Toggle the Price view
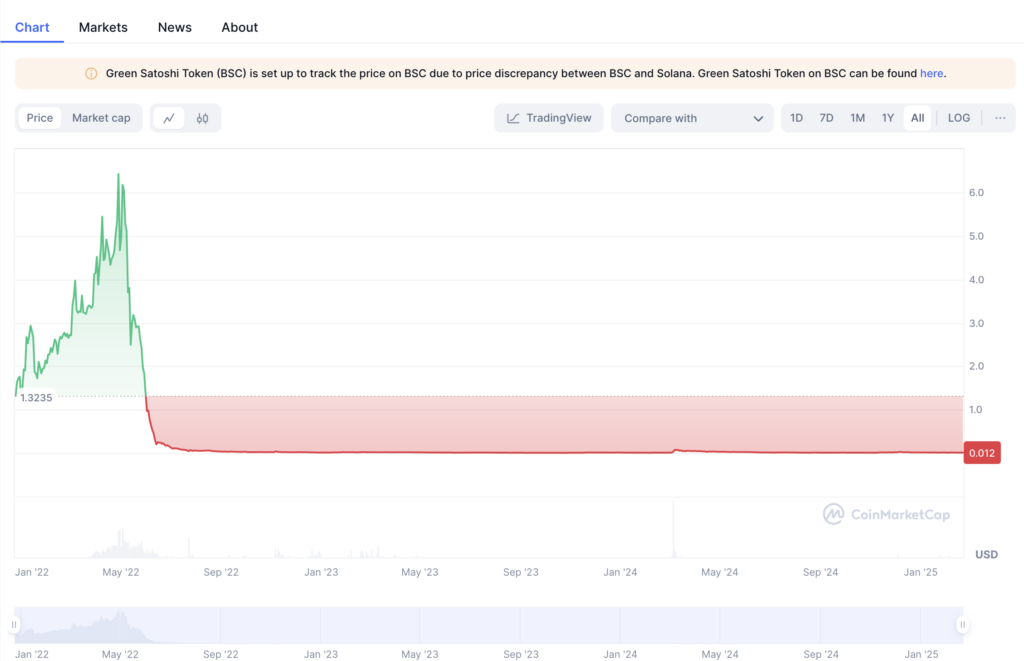This screenshot has width=1024, height=661. point(39,118)
